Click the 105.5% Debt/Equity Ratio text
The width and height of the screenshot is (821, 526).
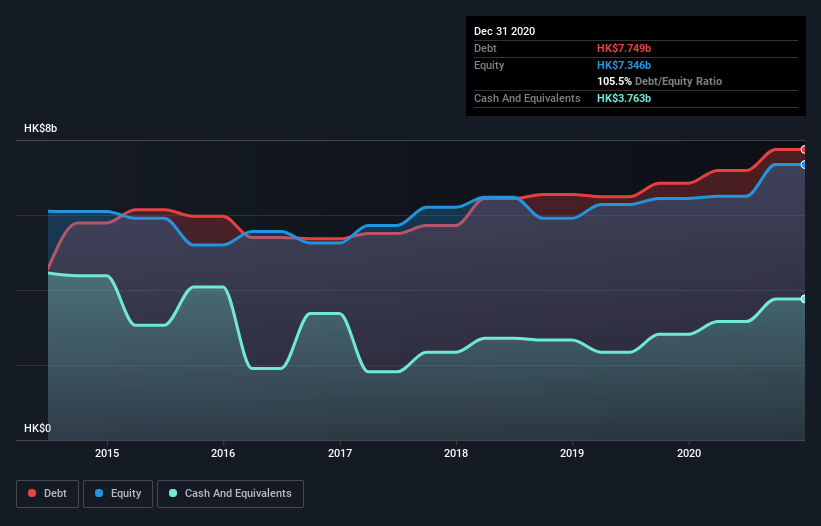pyautogui.click(x=660, y=82)
